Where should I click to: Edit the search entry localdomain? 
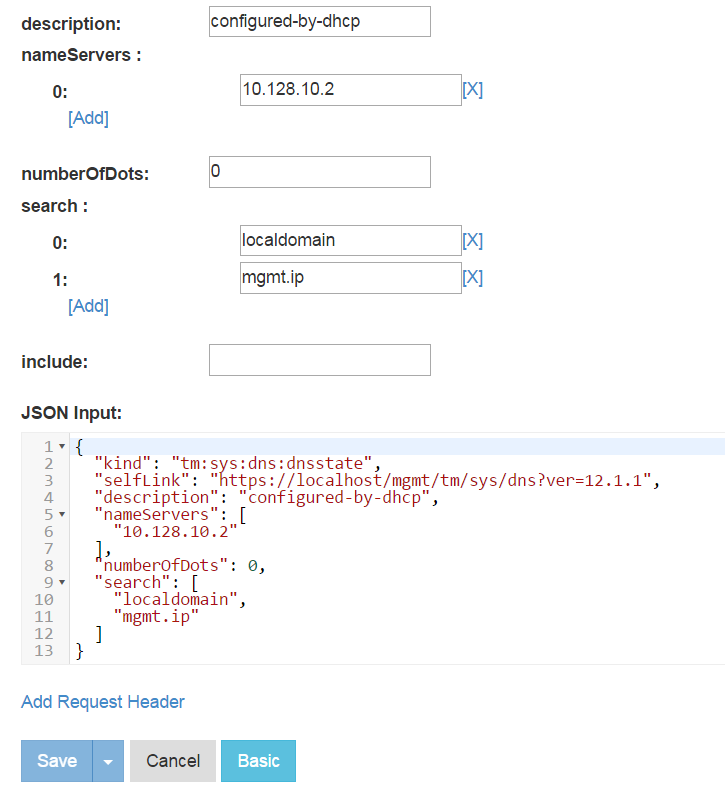(x=350, y=240)
